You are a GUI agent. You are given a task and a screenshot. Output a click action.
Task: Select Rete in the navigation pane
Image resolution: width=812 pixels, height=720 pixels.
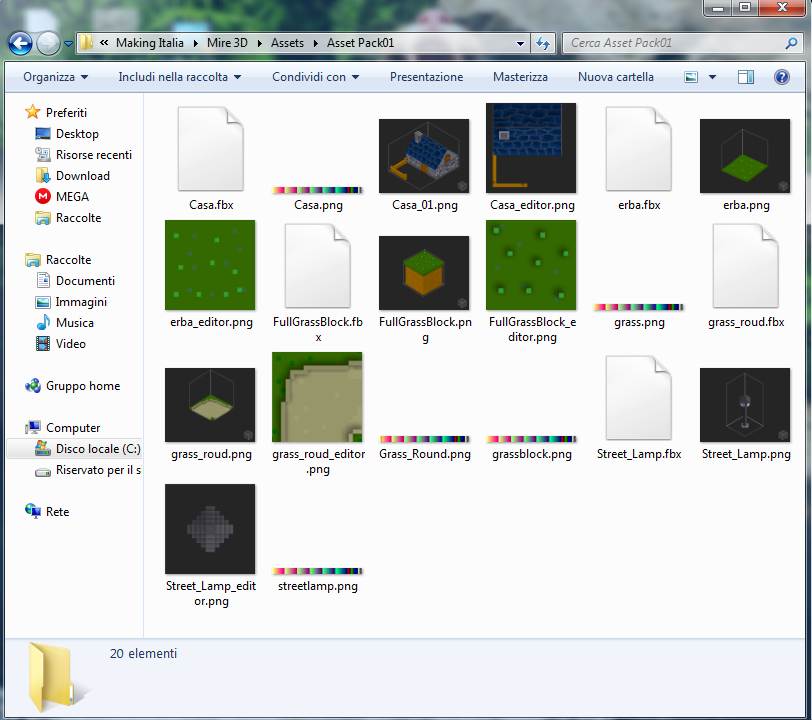[x=57, y=512]
